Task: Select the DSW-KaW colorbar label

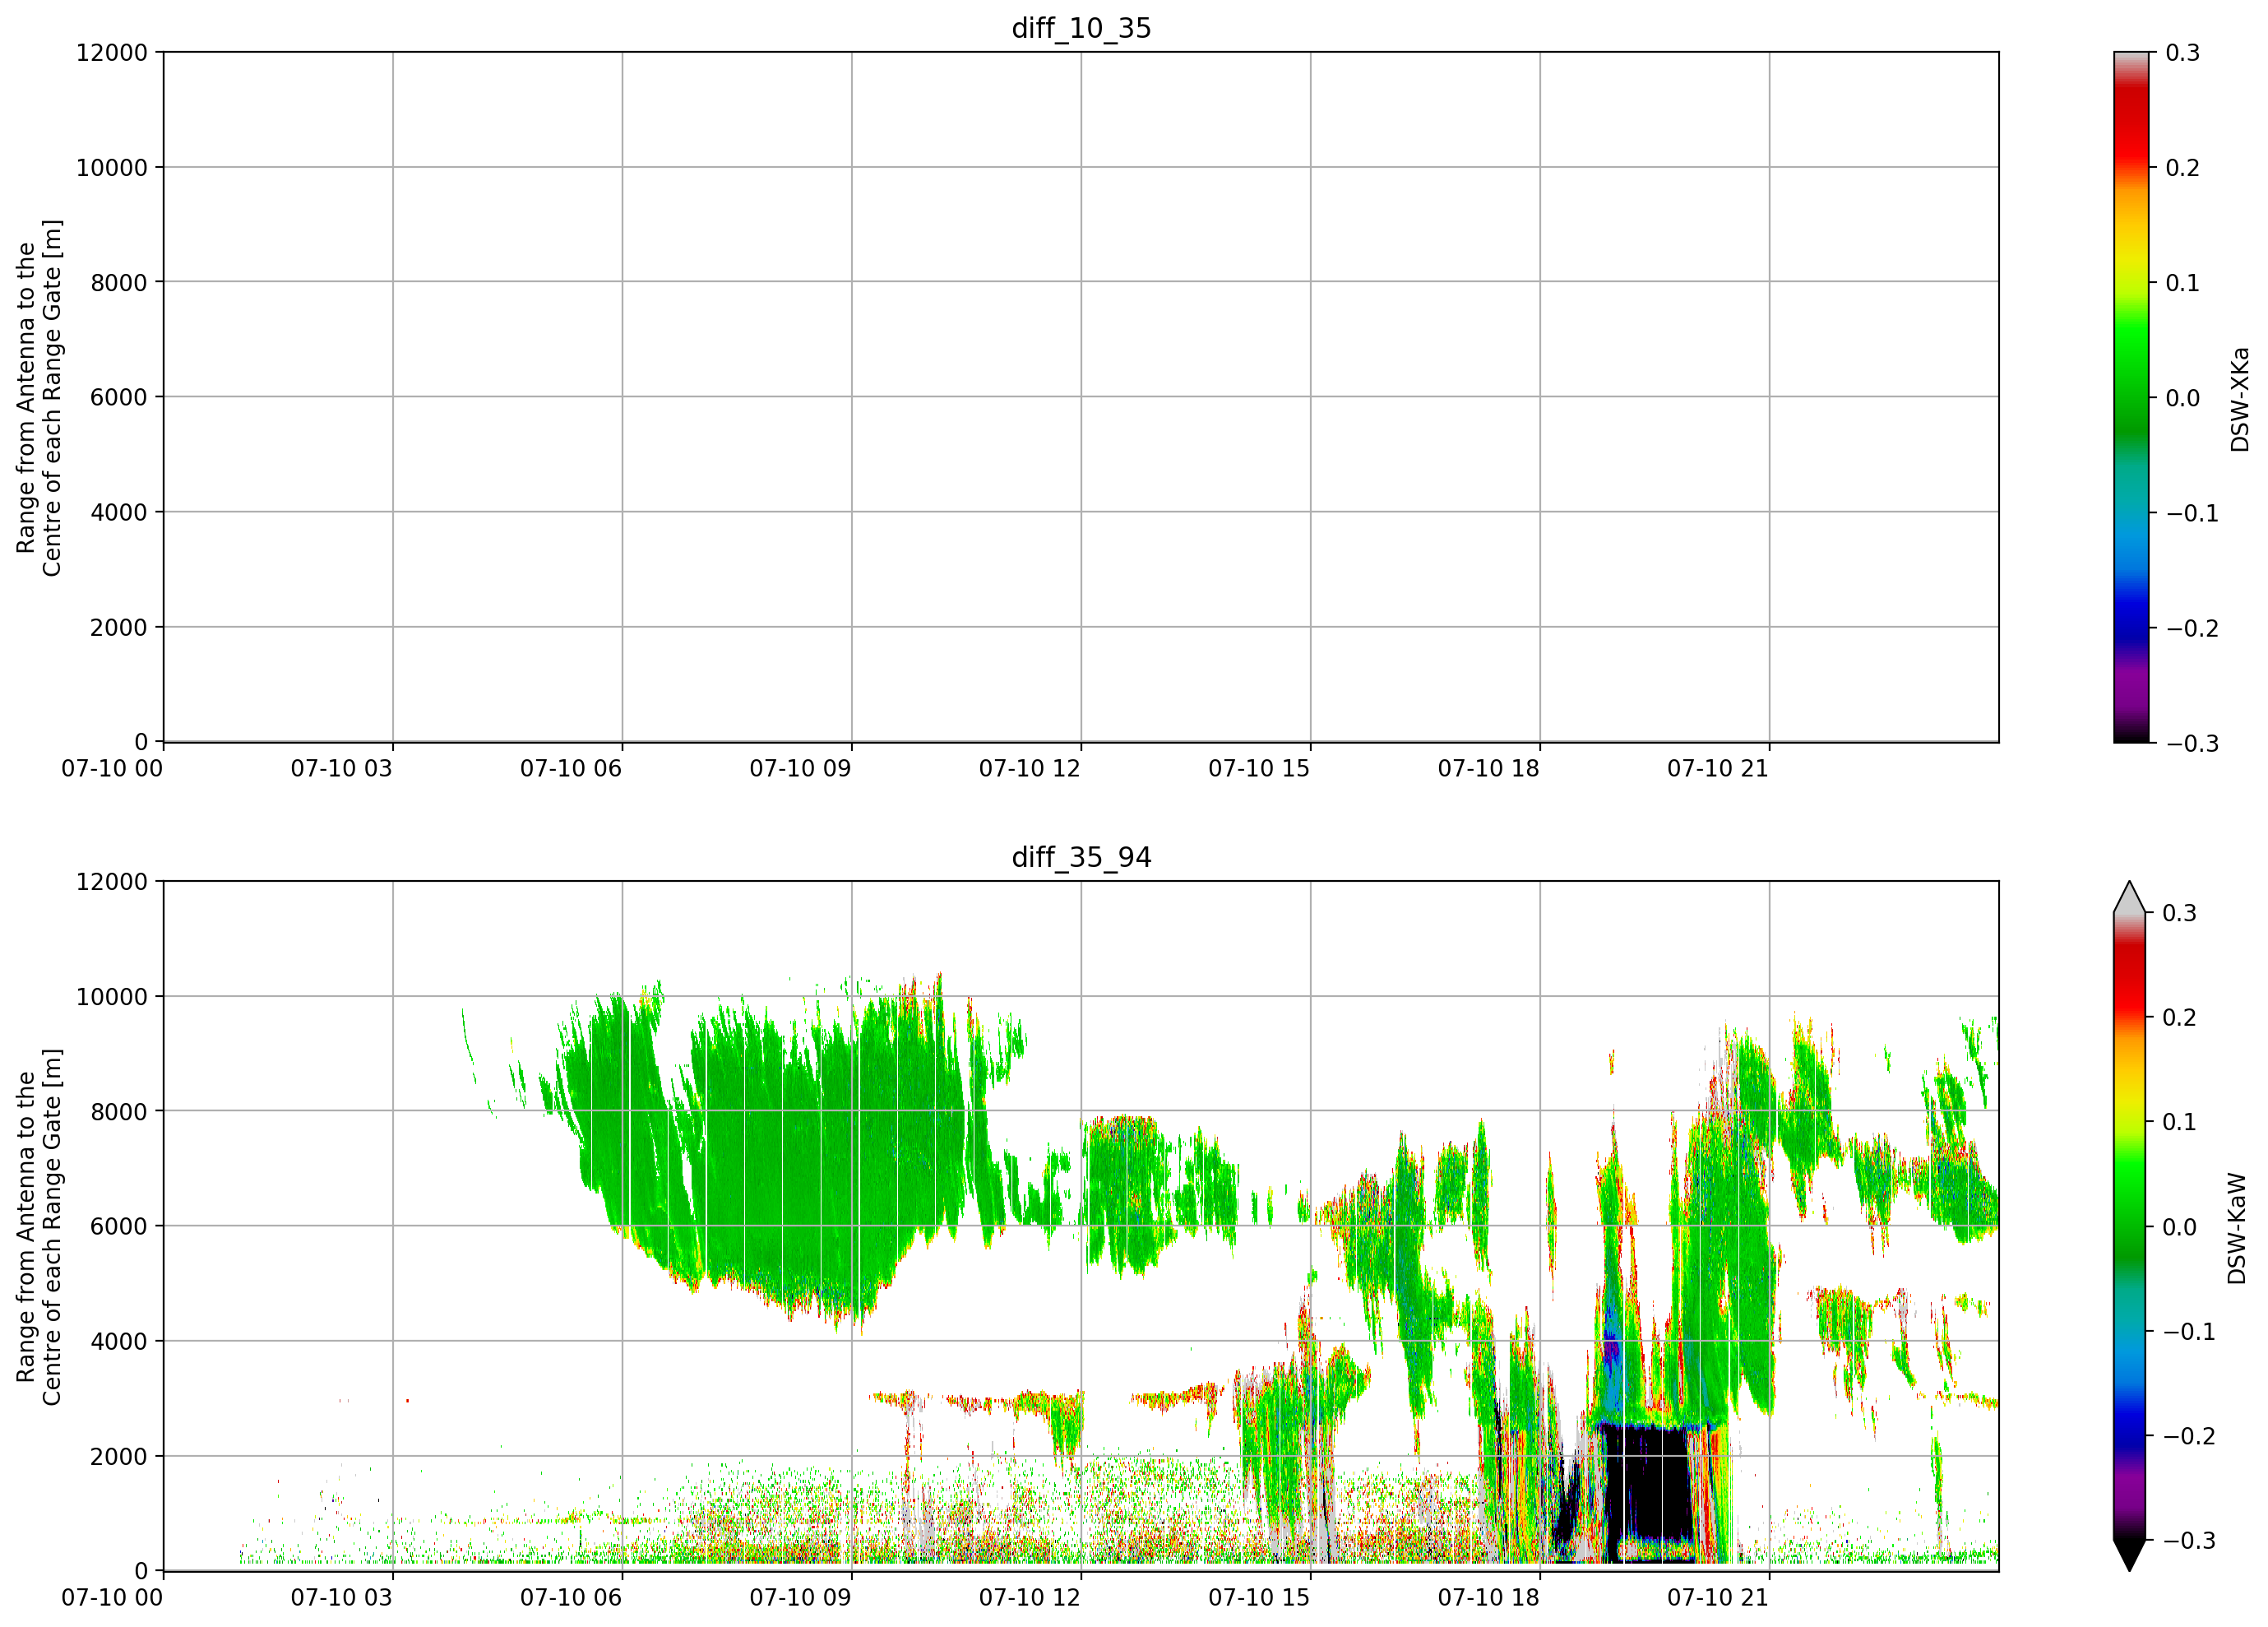Action: pos(2237,1228)
